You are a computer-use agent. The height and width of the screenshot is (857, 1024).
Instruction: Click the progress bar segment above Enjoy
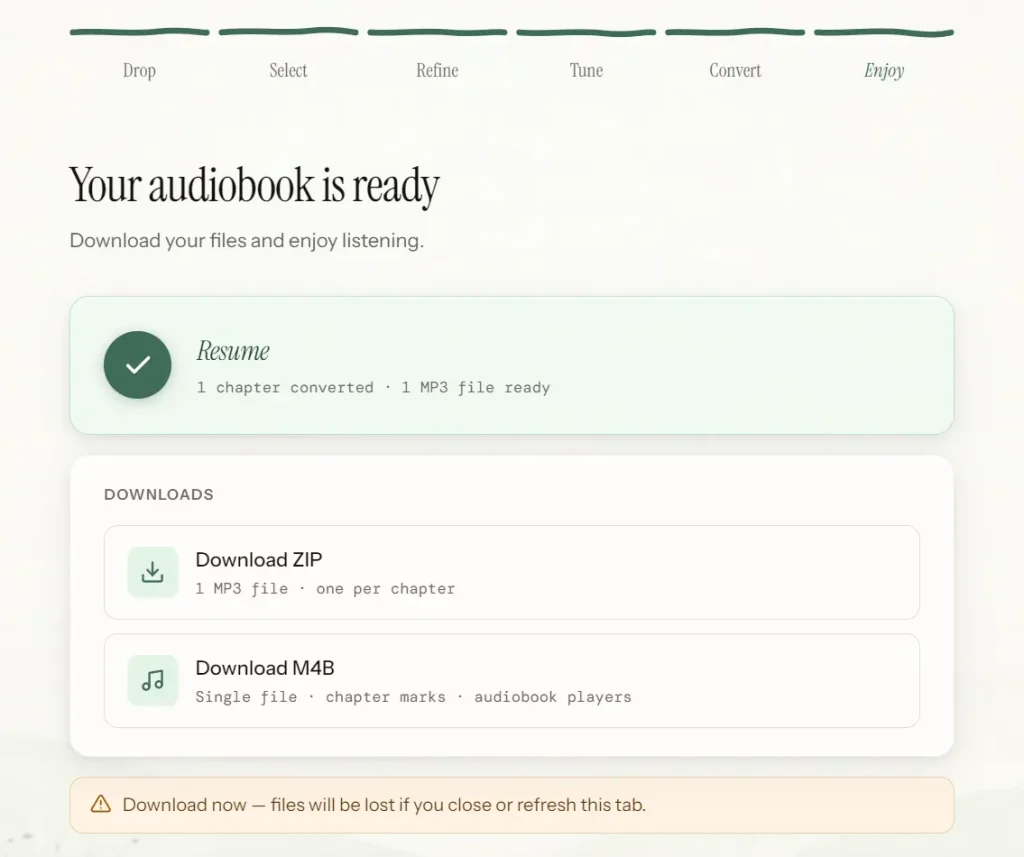click(884, 32)
